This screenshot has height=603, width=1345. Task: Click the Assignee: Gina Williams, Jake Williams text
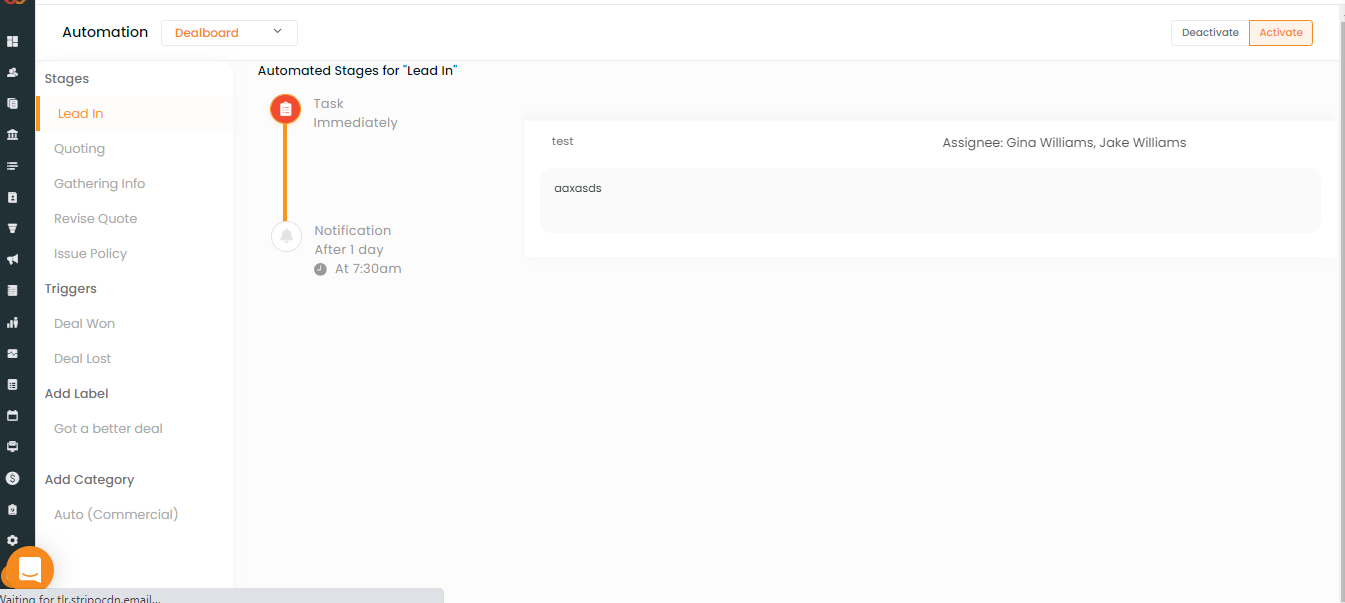point(1064,143)
